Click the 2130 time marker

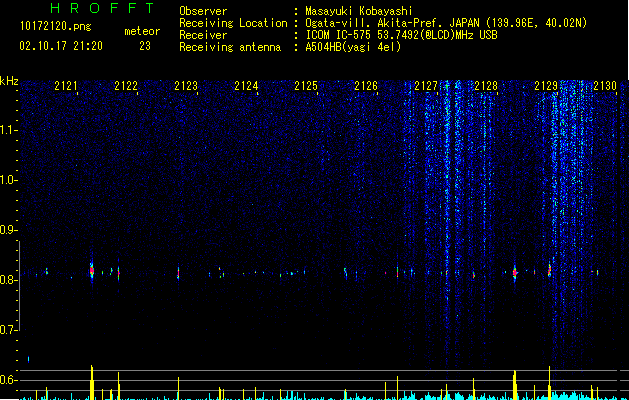coord(605,86)
